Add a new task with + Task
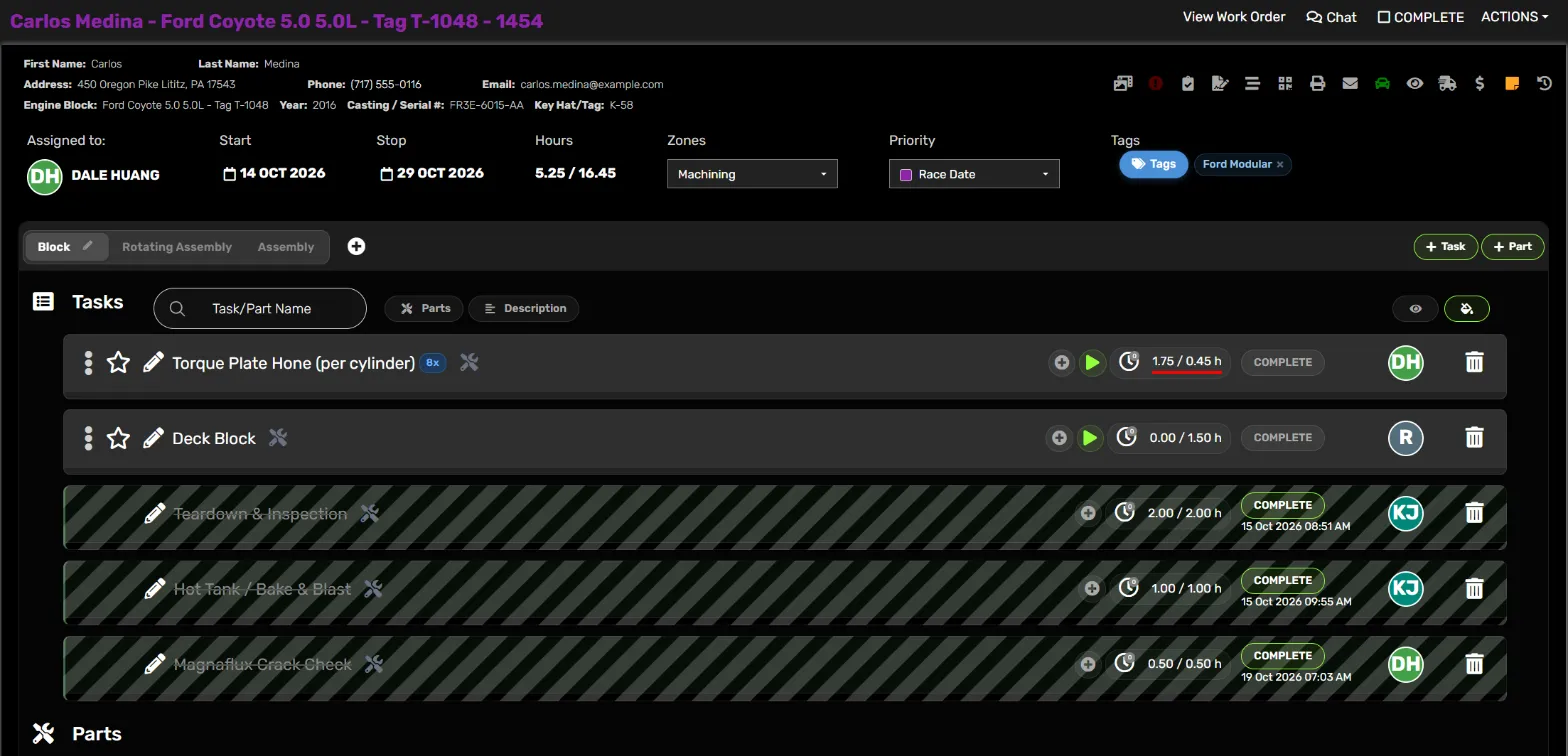1568x756 pixels. click(x=1445, y=246)
